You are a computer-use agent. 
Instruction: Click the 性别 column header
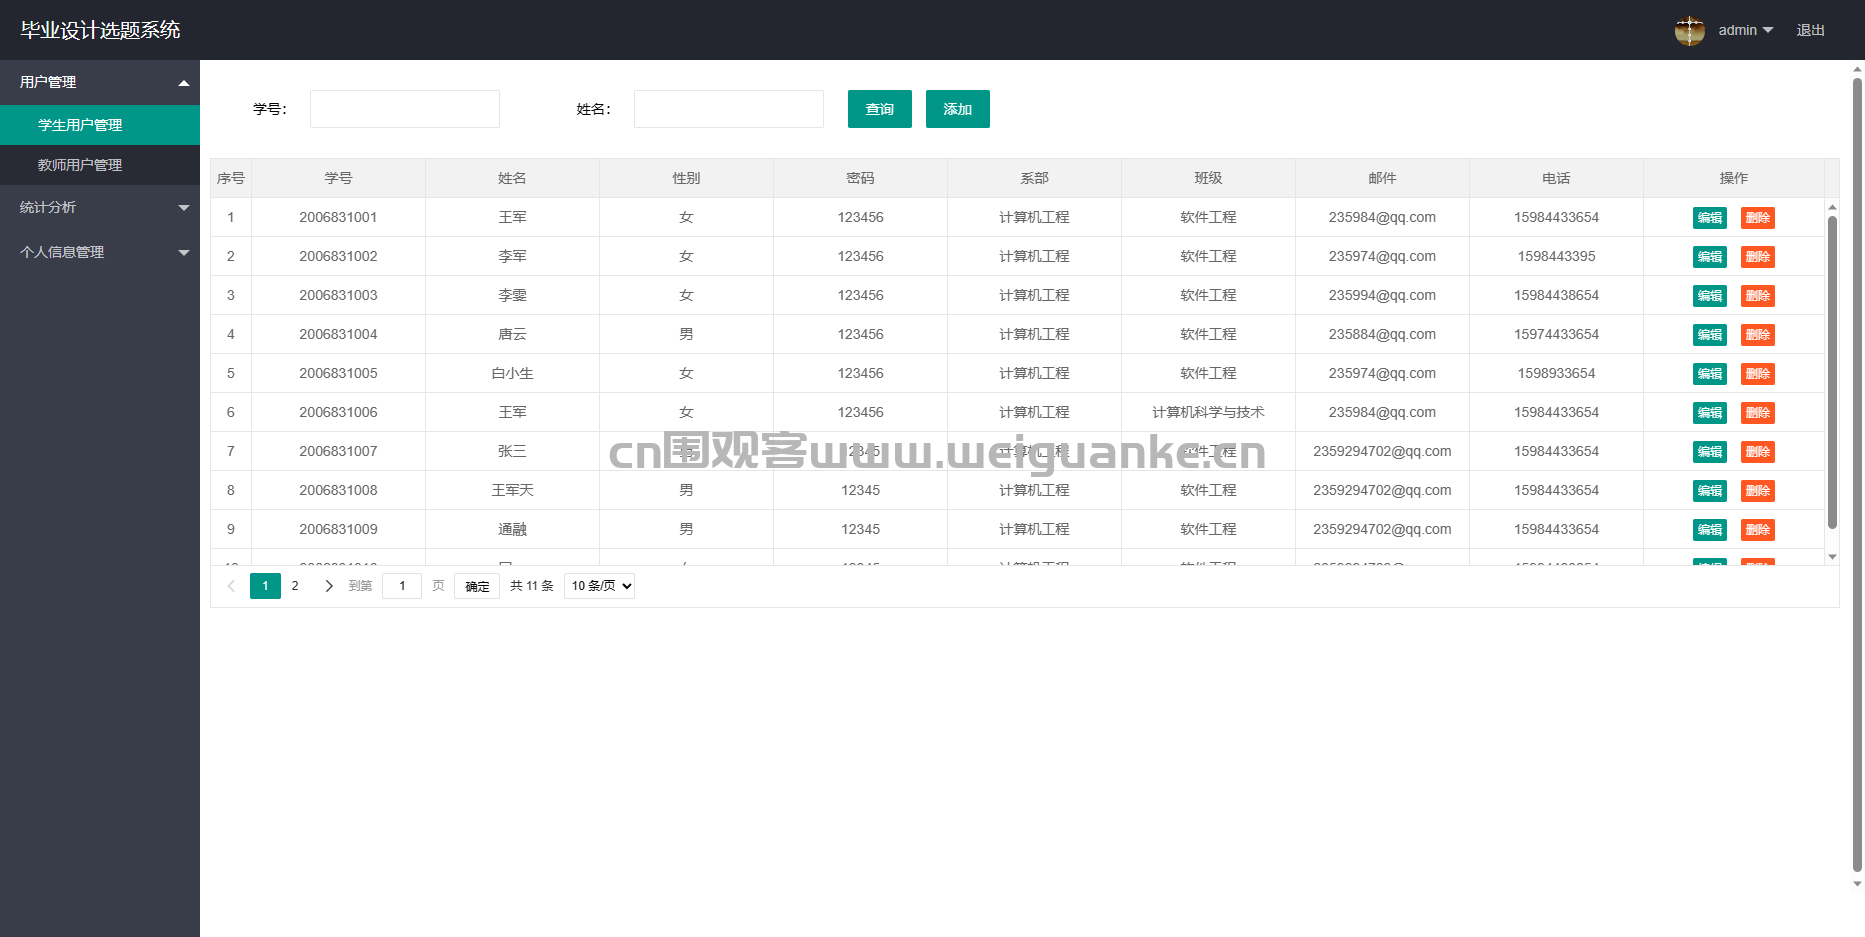pos(686,178)
